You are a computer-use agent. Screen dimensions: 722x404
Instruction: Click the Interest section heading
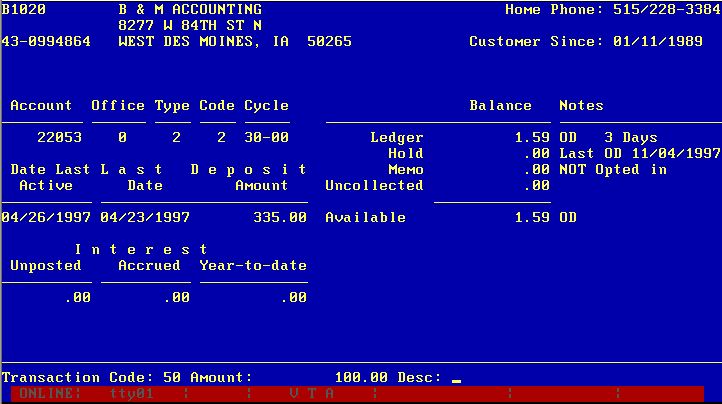pos(141,249)
